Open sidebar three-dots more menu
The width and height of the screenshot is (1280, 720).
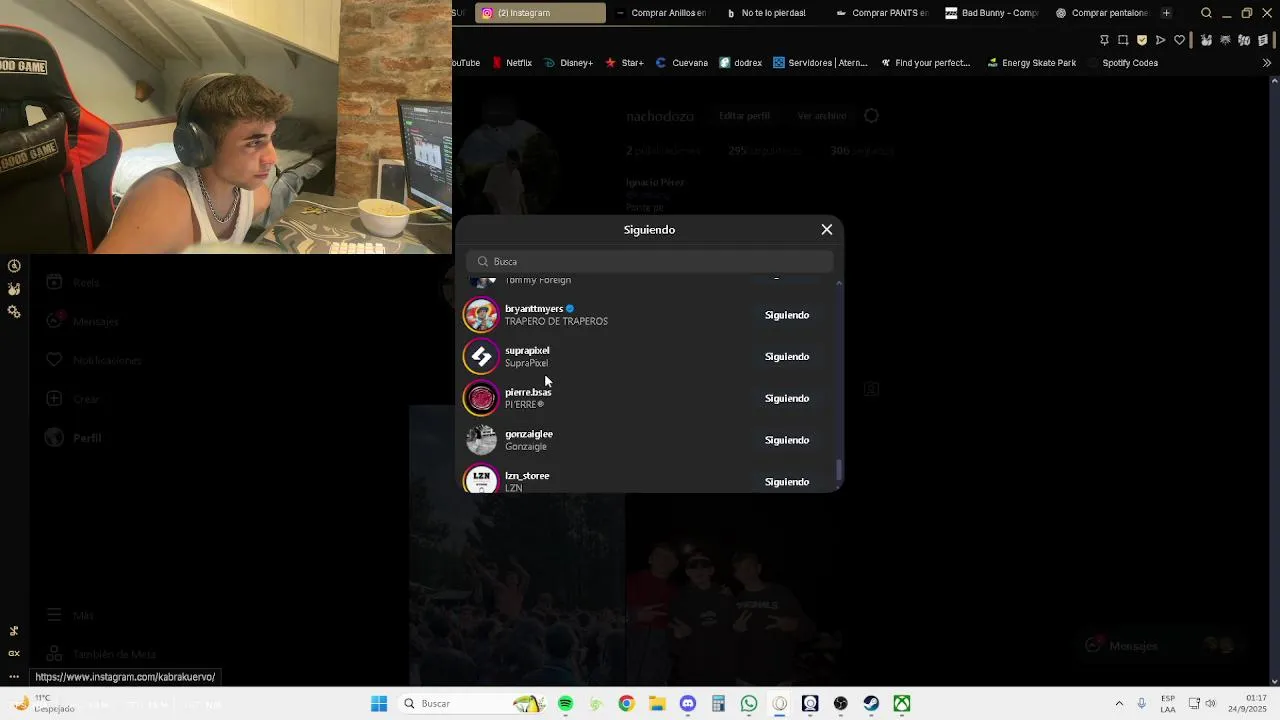coord(14,677)
